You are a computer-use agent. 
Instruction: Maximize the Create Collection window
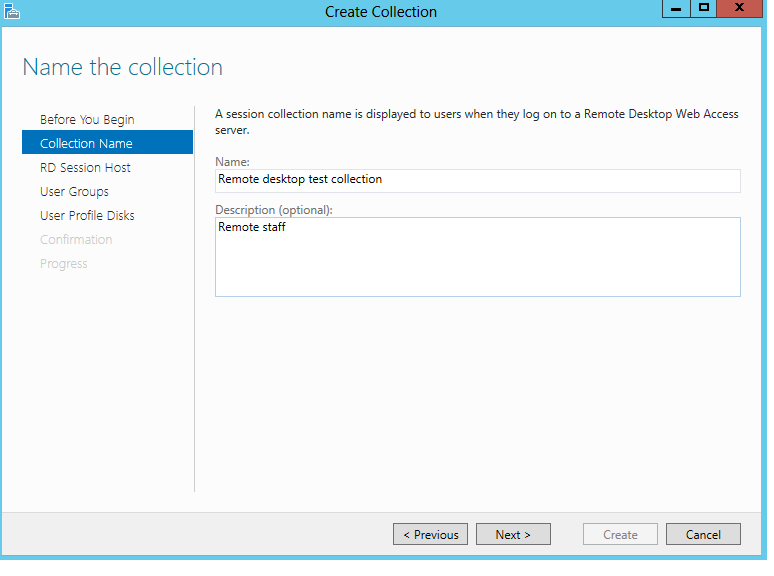[x=703, y=8]
